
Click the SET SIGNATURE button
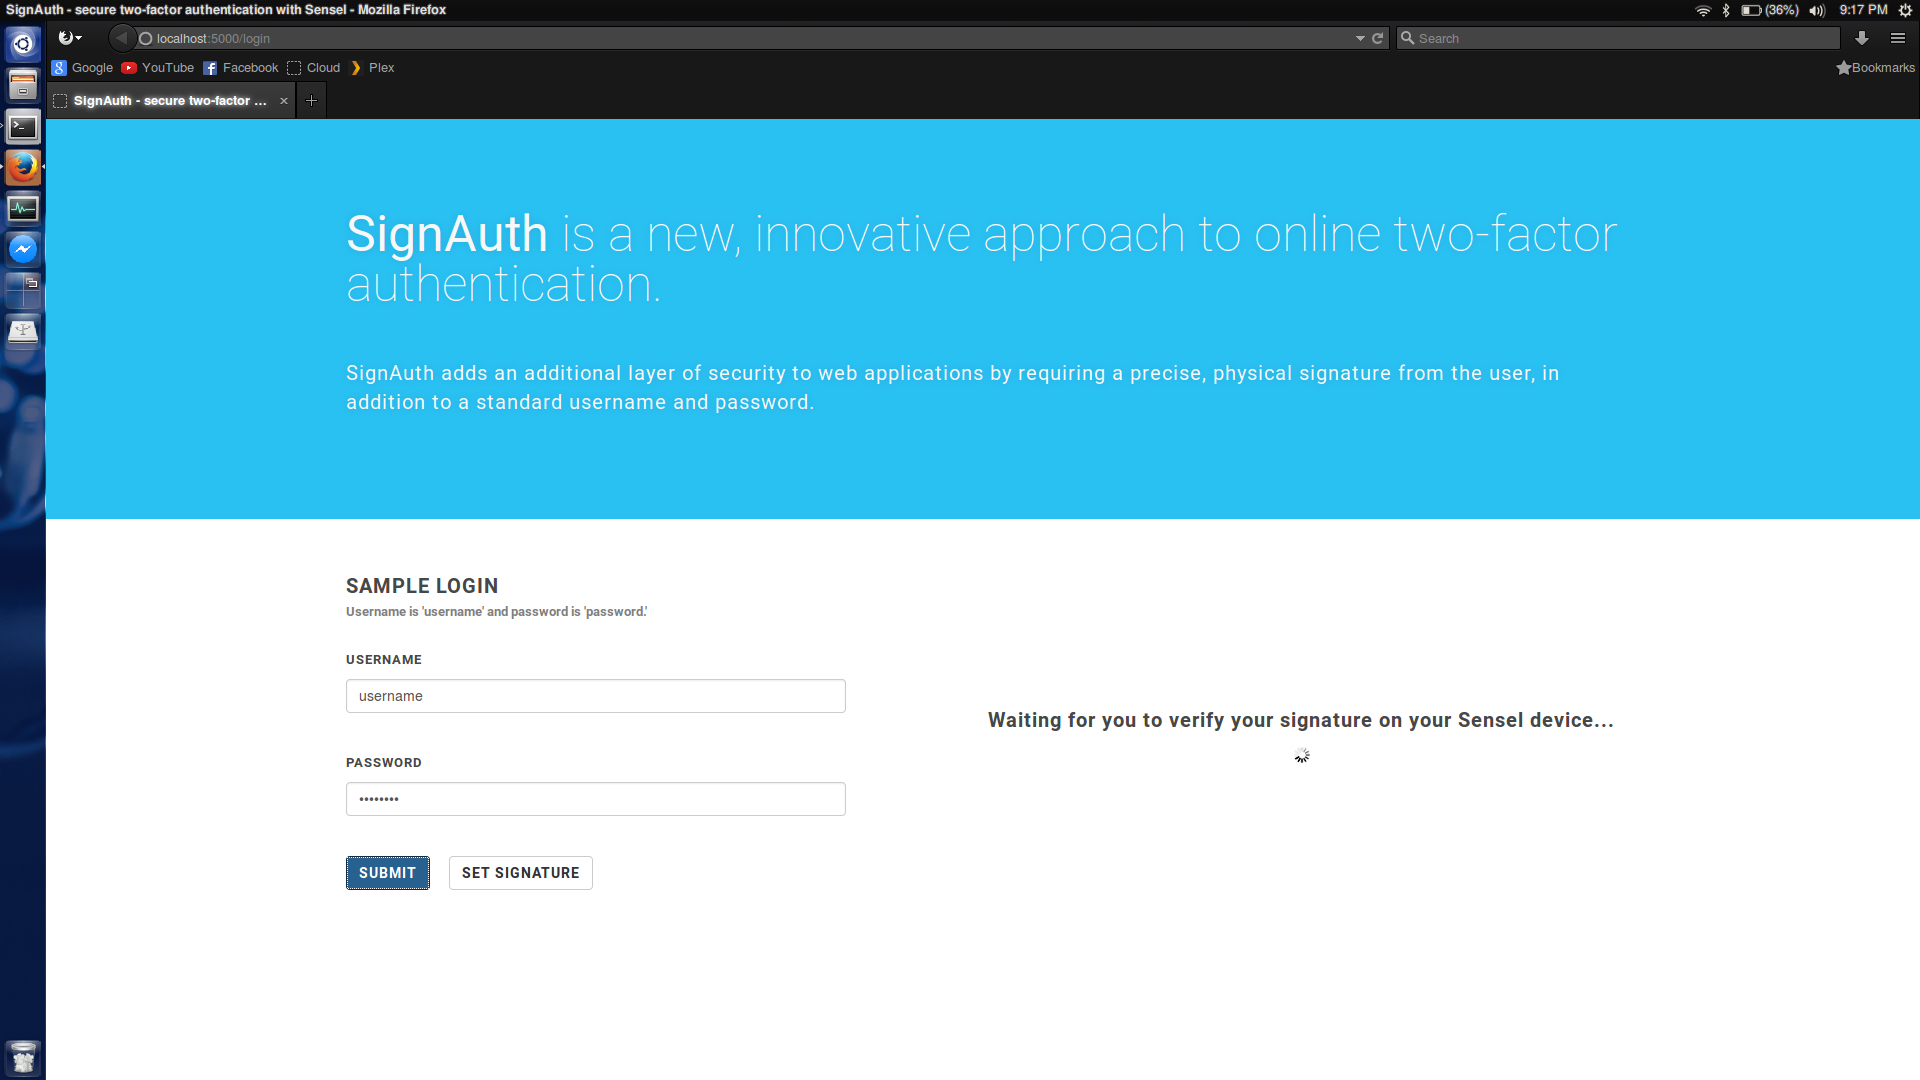520,873
